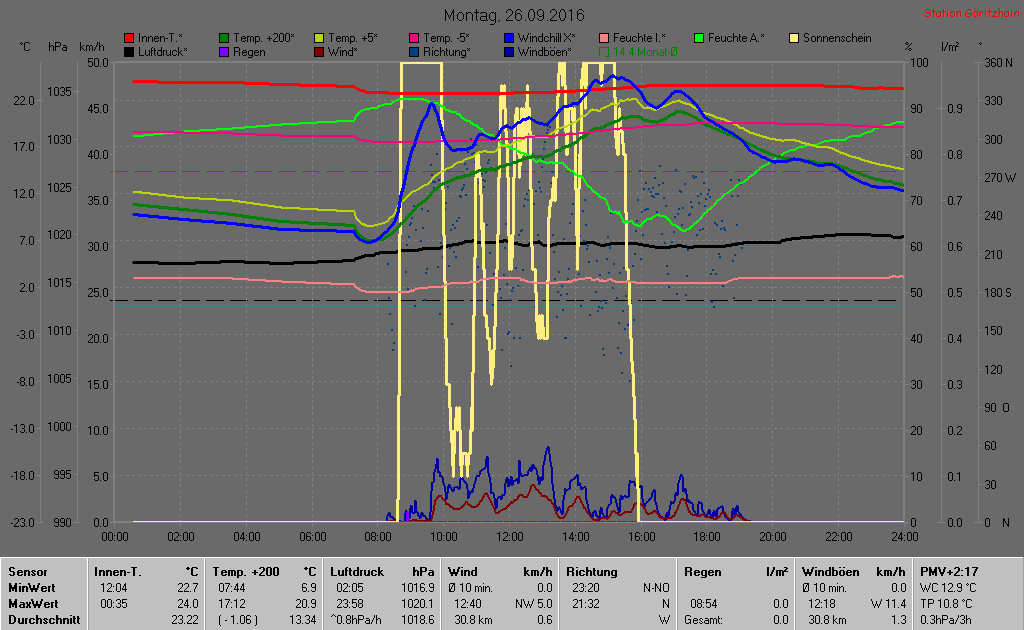Click the 'MinWert' row label

[31, 588]
